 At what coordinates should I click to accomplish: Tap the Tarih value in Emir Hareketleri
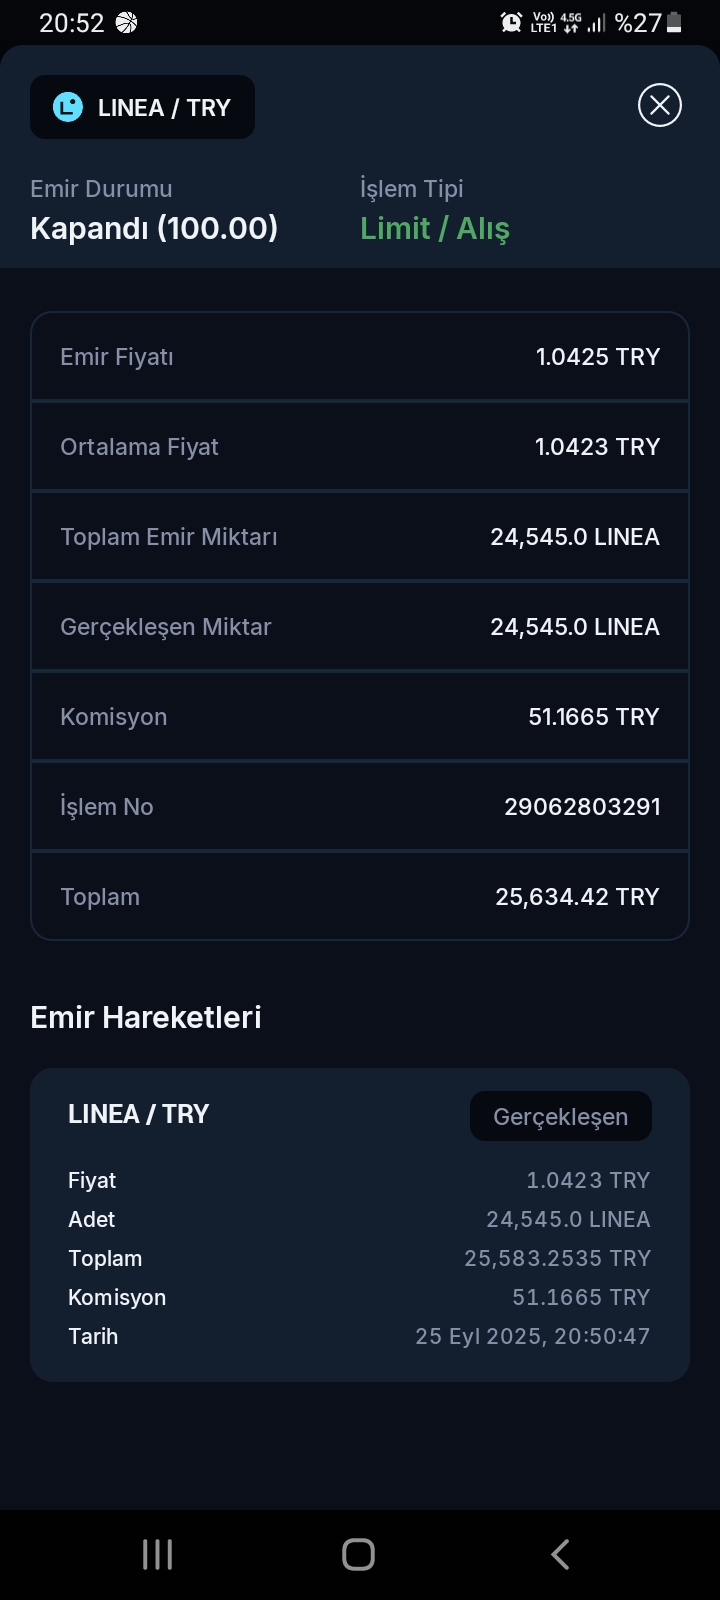coord(532,1336)
